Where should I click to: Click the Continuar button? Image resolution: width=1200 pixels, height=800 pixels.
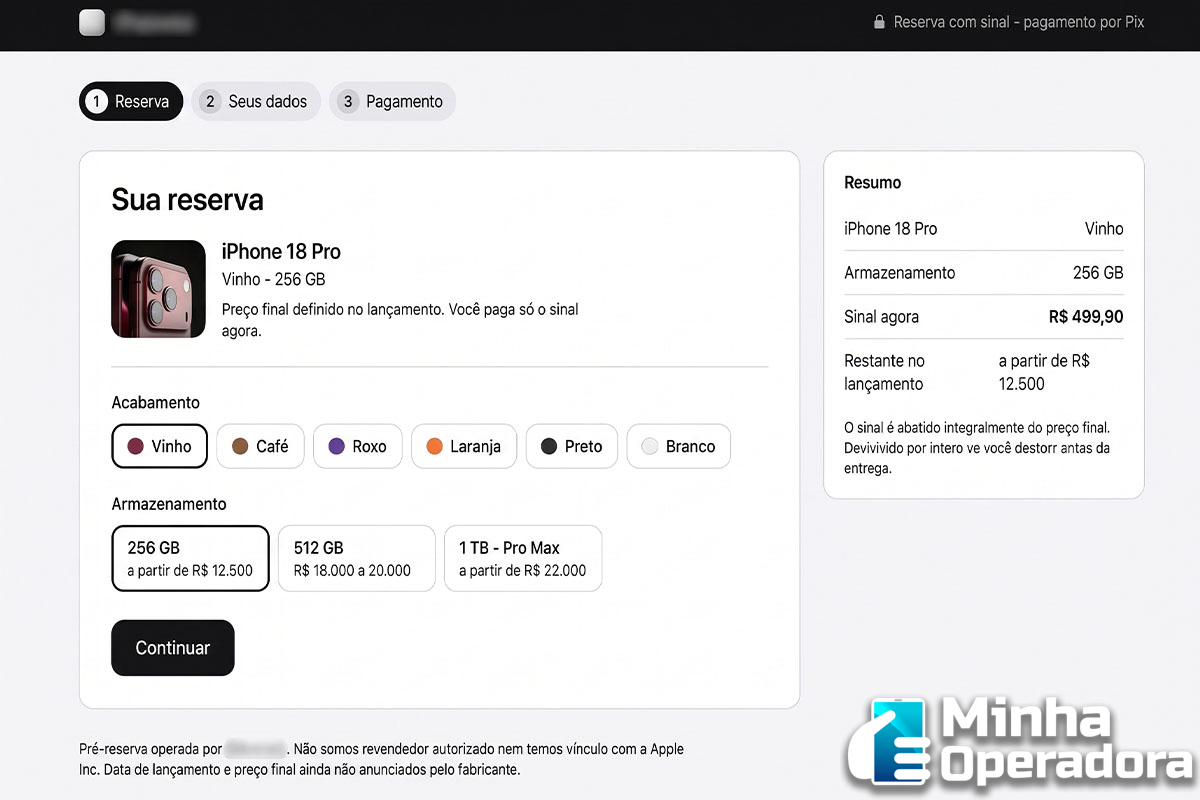coord(172,648)
